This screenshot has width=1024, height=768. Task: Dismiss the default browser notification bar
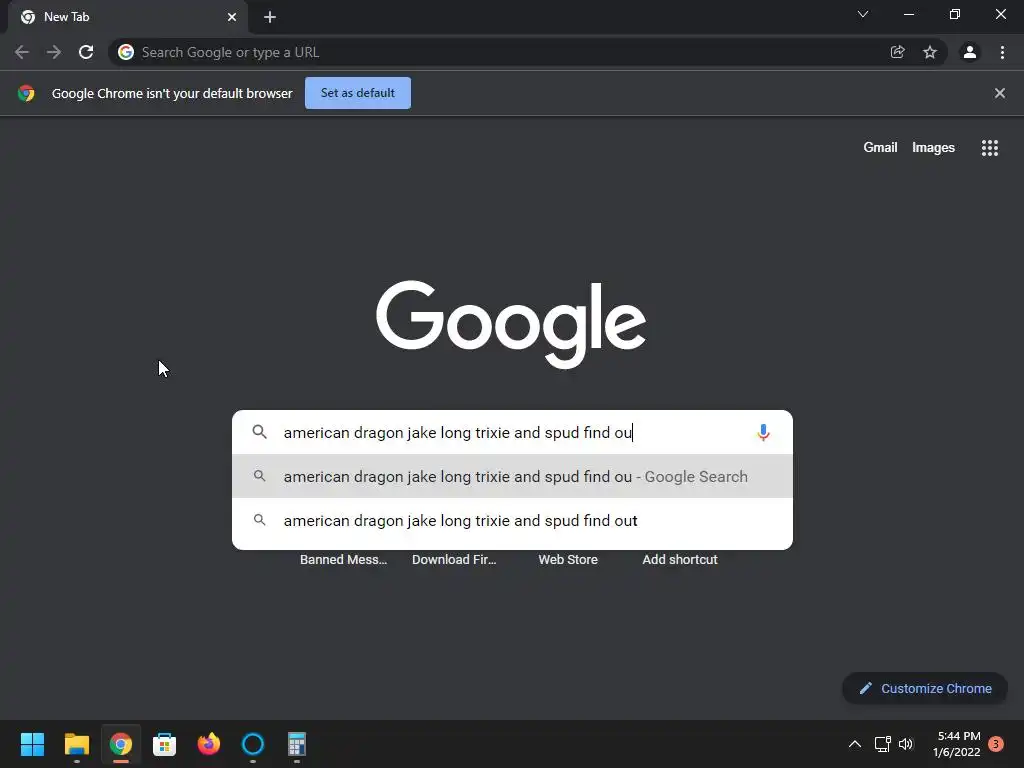tap(1000, 93)
